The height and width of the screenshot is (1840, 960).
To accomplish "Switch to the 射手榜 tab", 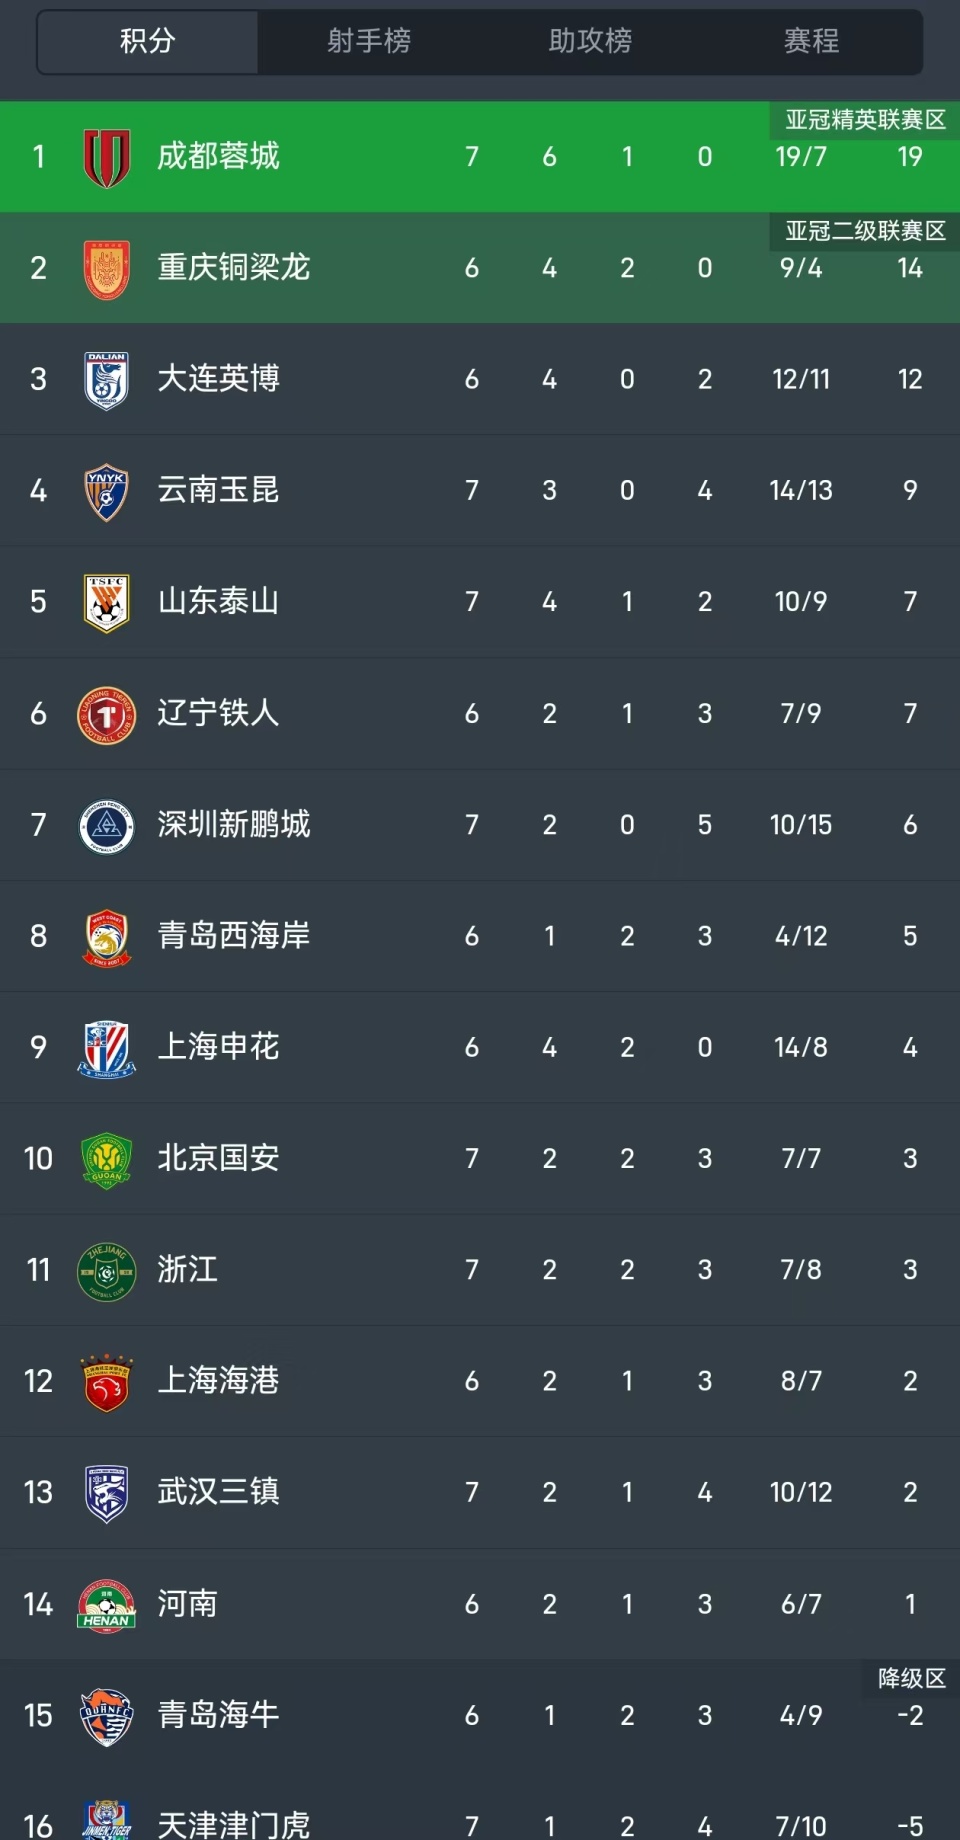I will pyautogui.click(x=368, y=41).
